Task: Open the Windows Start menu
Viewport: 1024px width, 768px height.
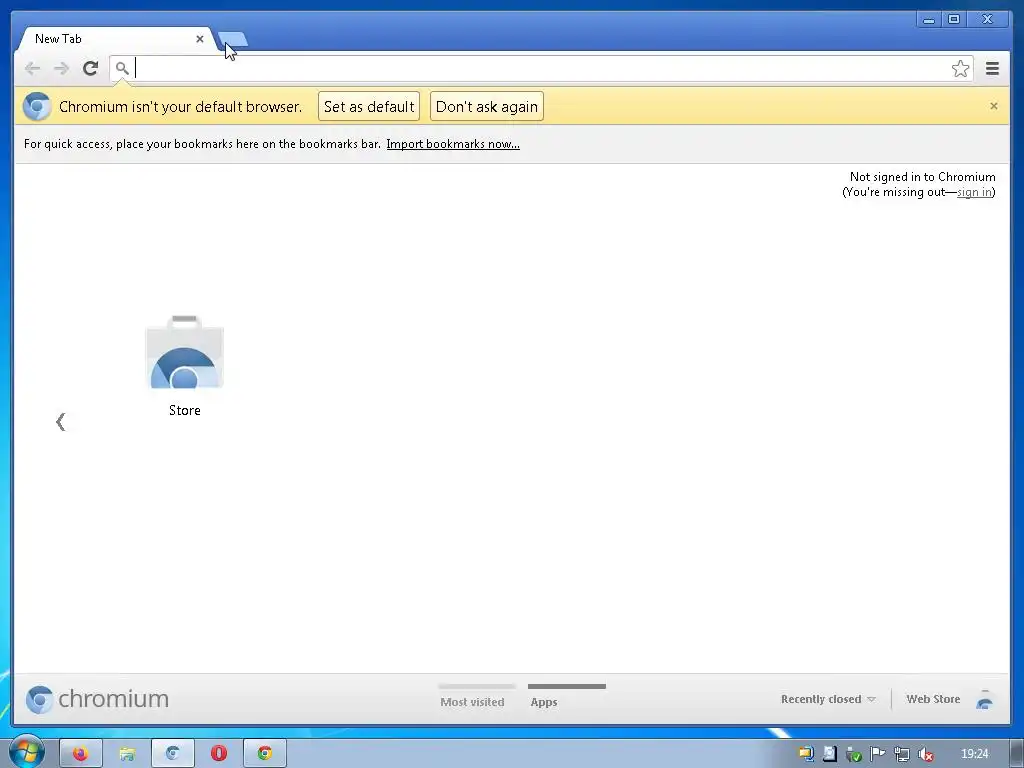Action: coord(26,752)
